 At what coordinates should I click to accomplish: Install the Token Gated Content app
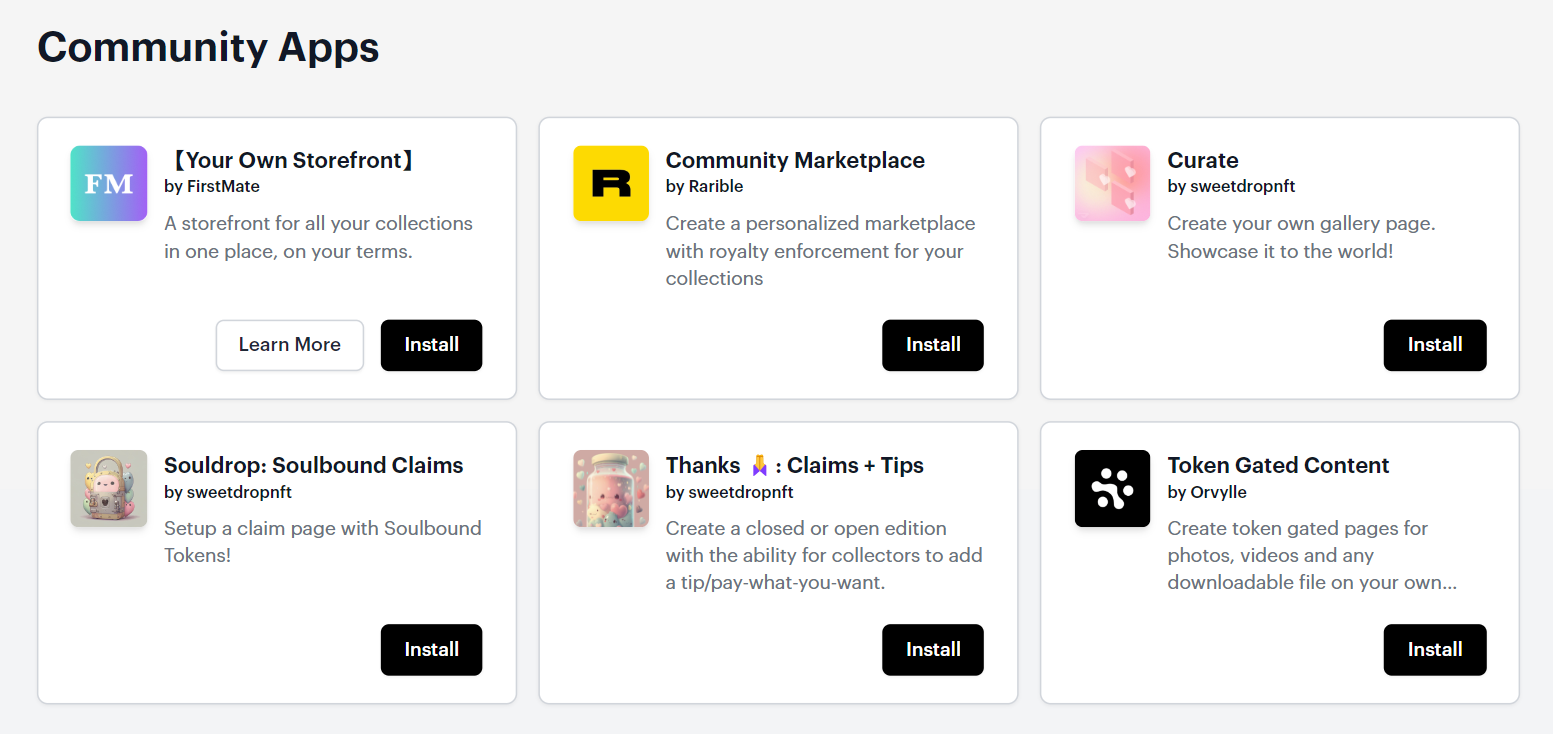1434,650
